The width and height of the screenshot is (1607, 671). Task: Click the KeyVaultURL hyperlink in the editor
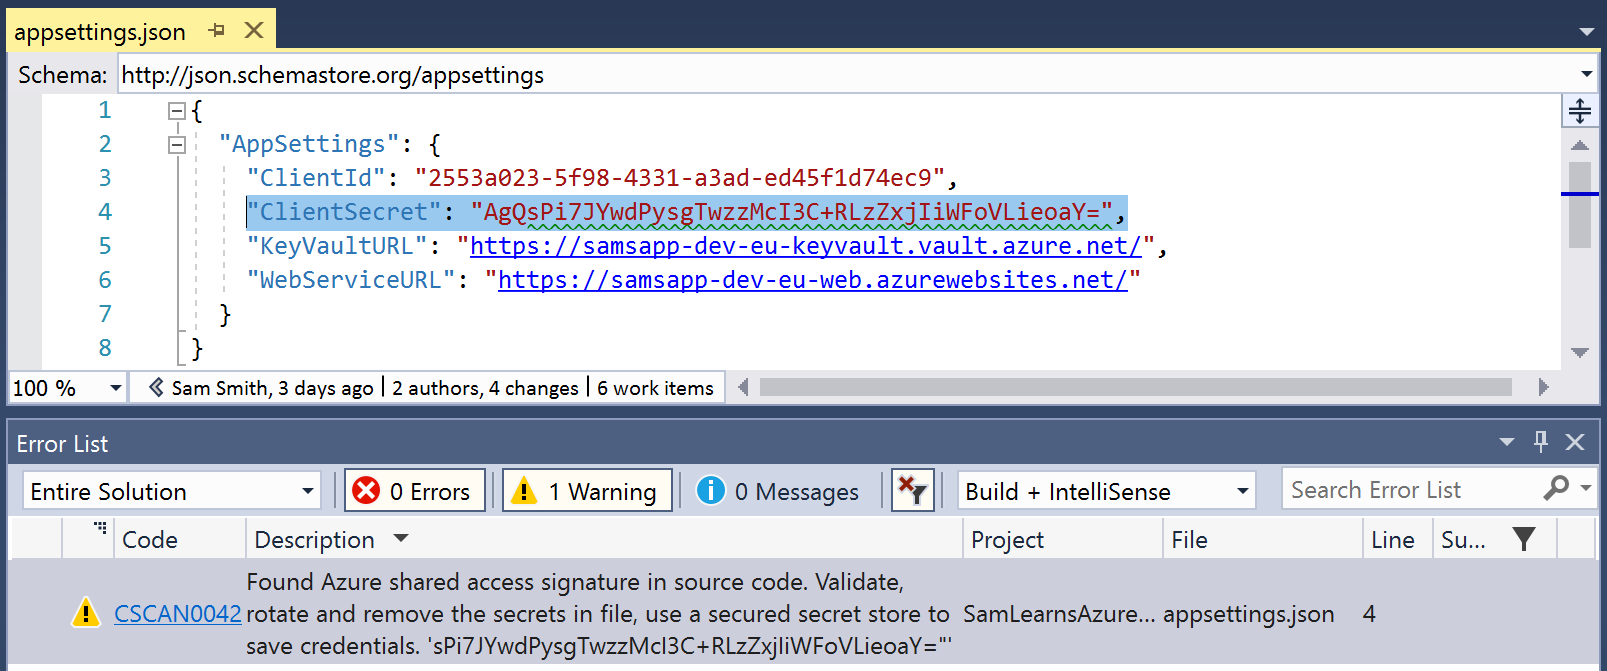click(x=805, y=246)
